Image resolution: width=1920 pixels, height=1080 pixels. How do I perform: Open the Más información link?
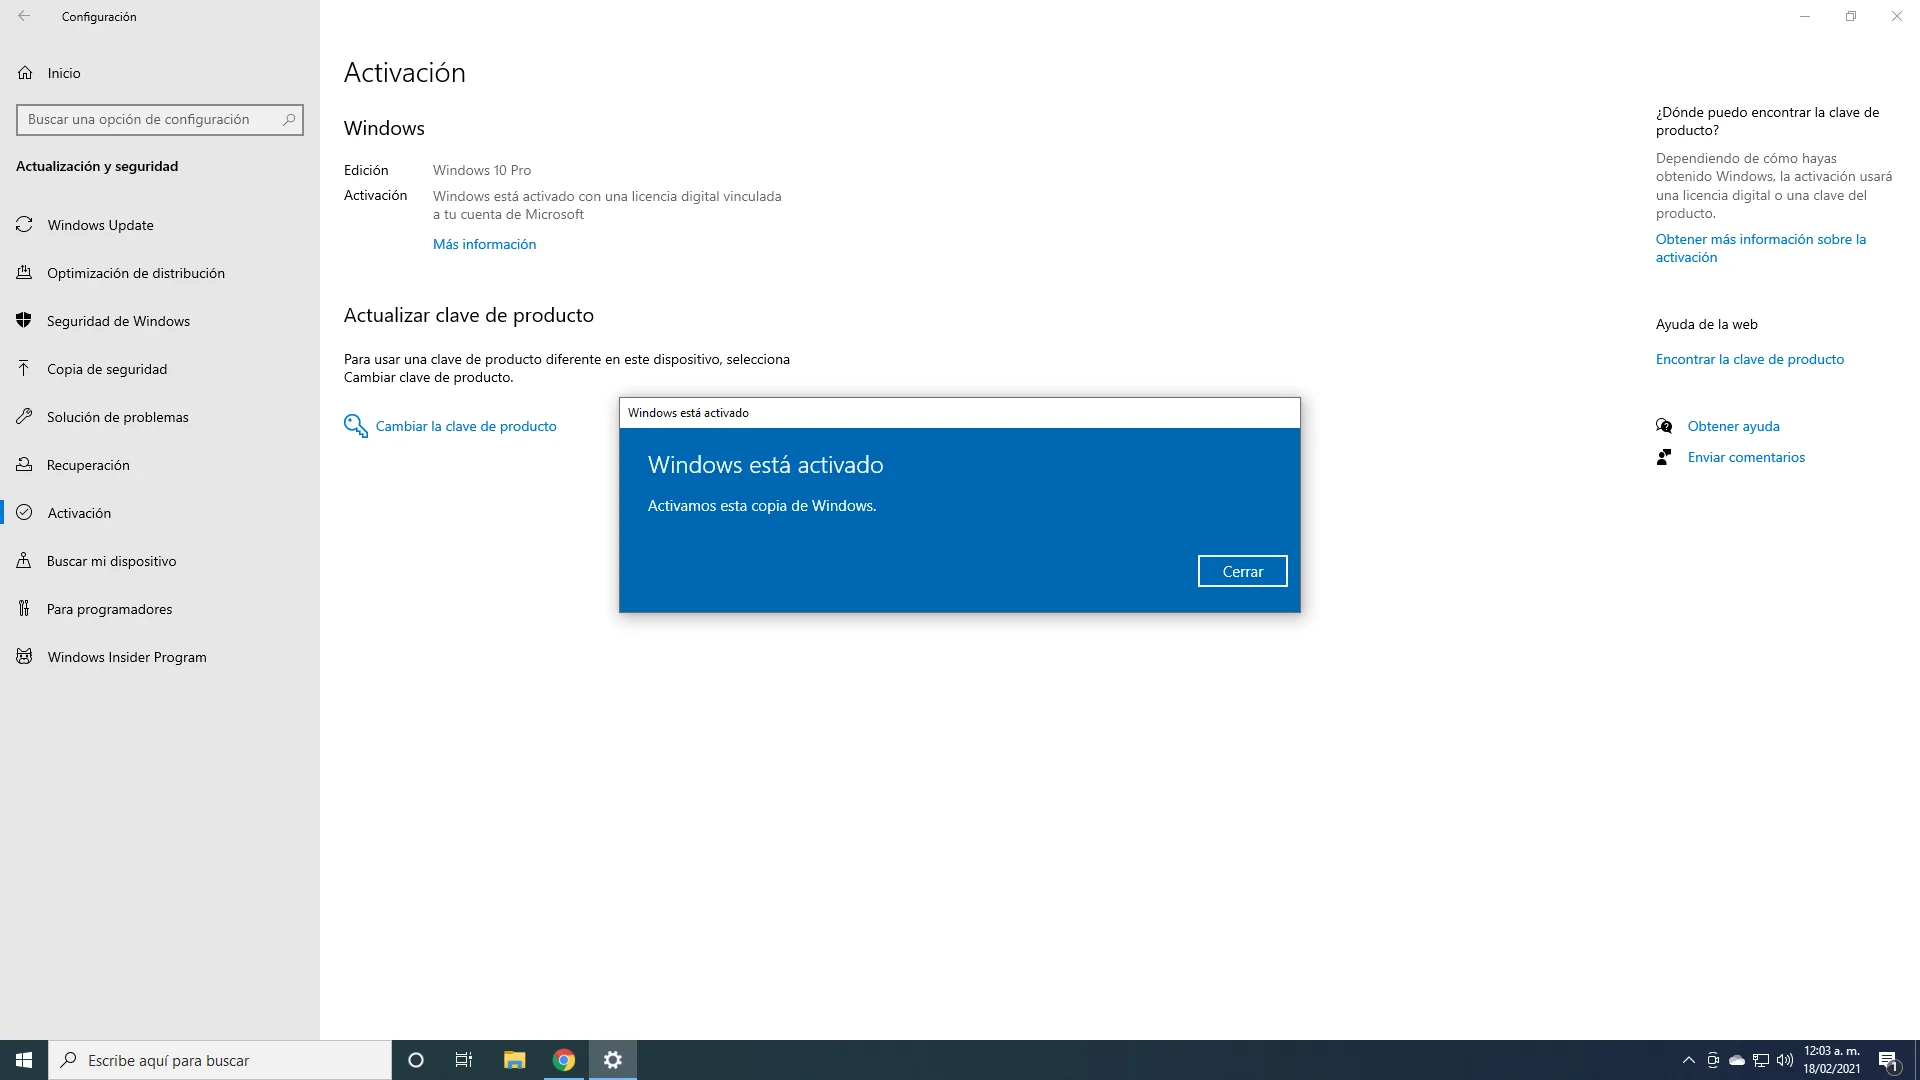tap(484, 244)
